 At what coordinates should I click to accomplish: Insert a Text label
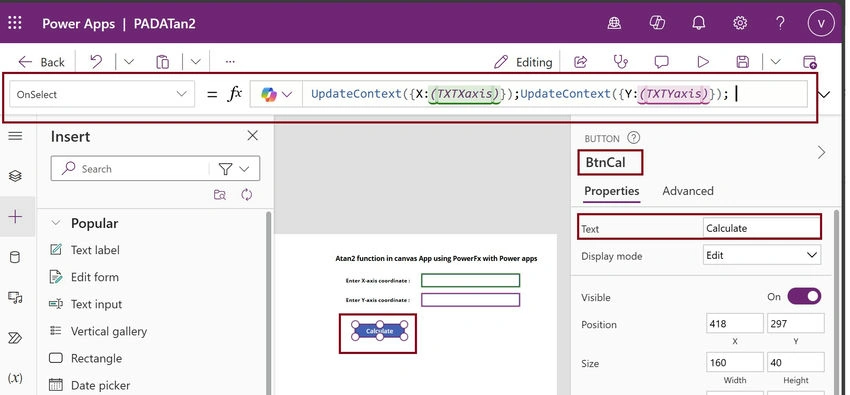pos(85,250)
